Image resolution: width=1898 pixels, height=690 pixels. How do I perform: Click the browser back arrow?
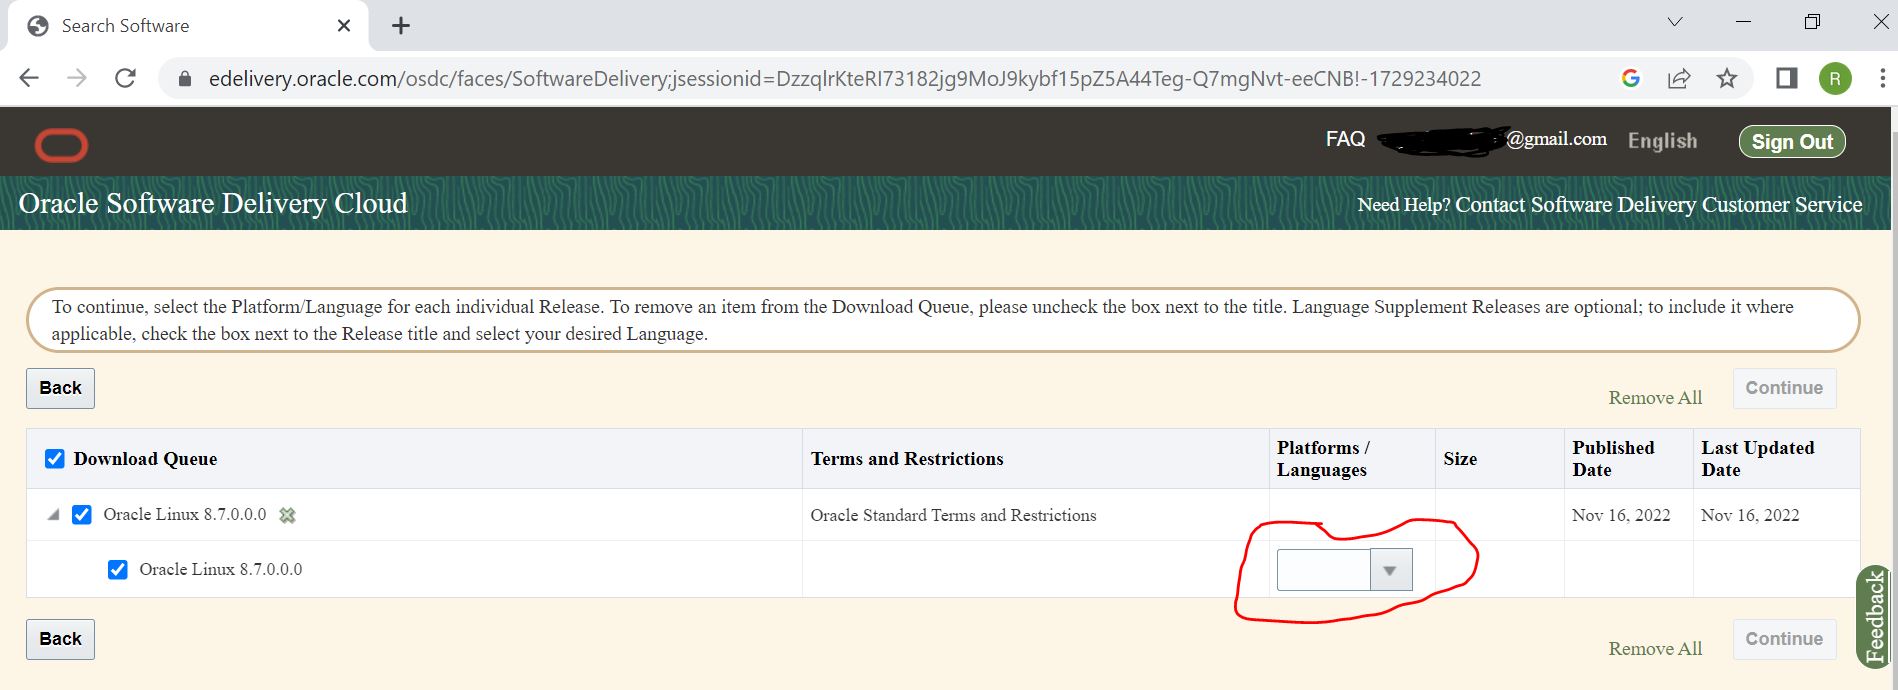click(29, 78)
